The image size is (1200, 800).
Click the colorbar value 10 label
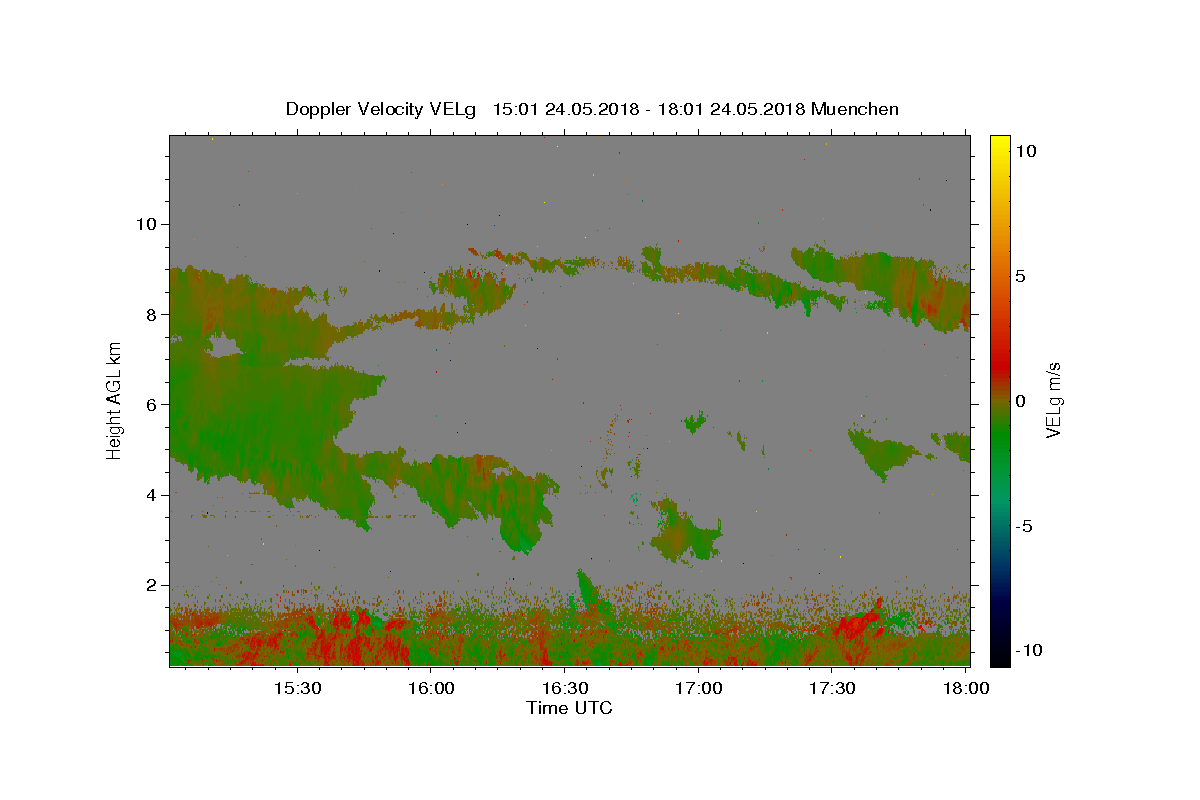(x=1025, y=151)
